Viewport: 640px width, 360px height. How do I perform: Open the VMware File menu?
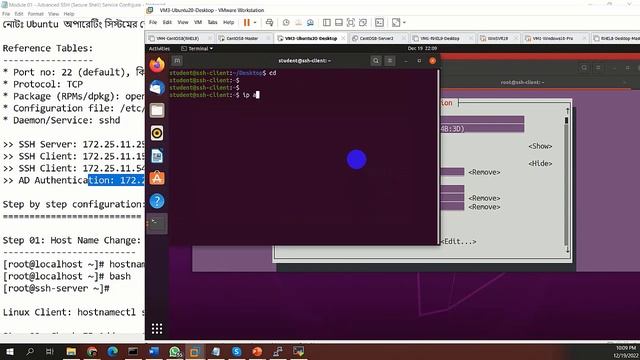(x=153, y=22)
